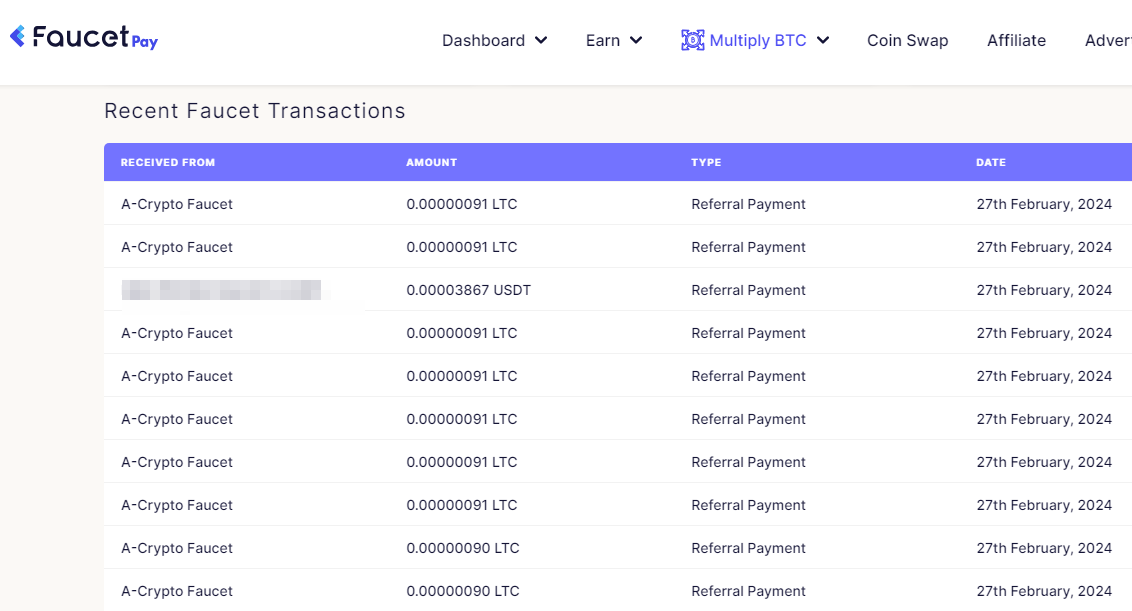The width and height of the screenshot is (1132, 611).
Task: Click the RECEIVED FROM column header
Action: pyautogui.click(x=168, y=162)
